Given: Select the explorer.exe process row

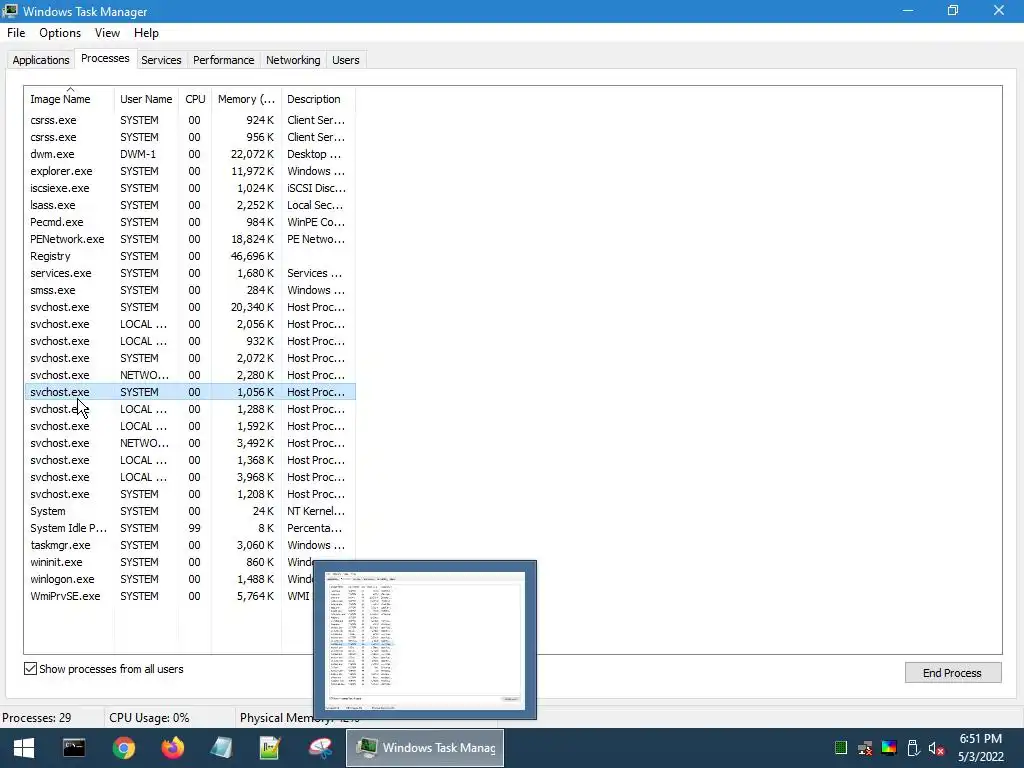Looking at the screenshot, I should [190, 171].
